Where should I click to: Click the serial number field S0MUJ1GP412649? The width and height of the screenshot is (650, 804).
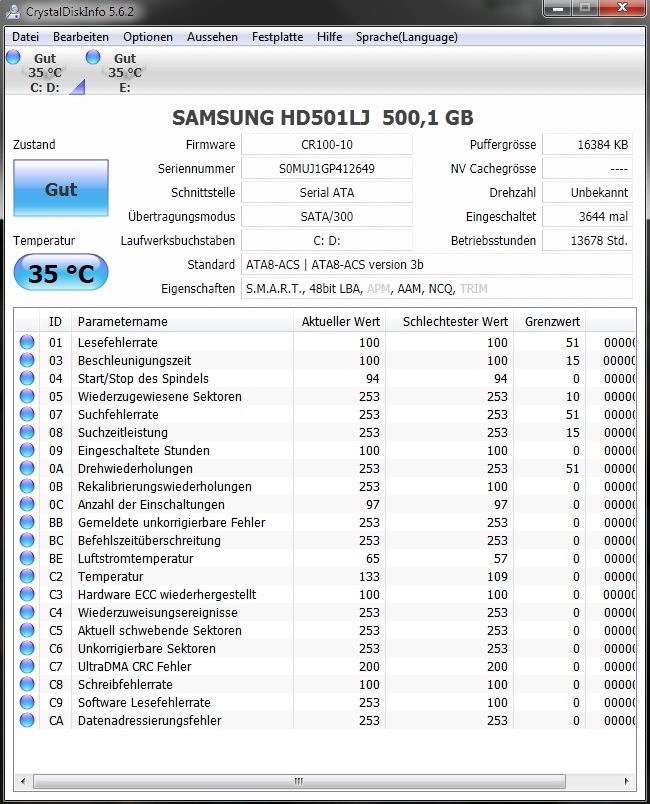point(327,169)
